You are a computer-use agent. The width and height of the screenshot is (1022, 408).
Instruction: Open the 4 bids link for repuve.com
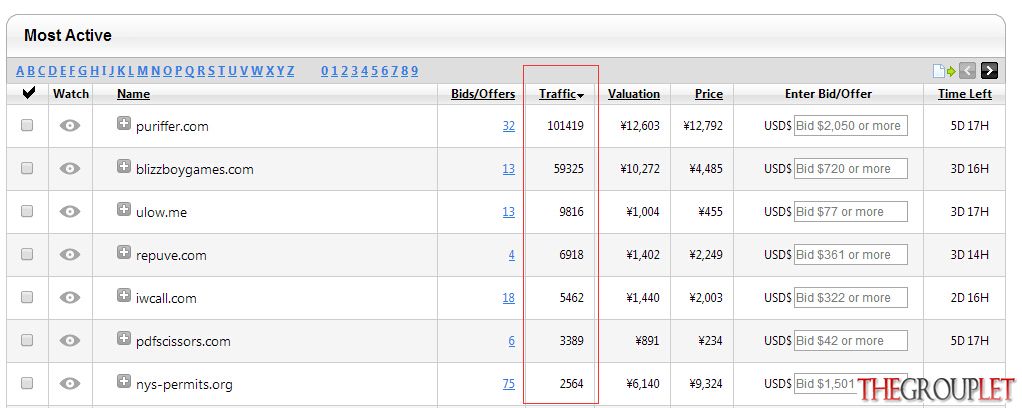point(512,255)
